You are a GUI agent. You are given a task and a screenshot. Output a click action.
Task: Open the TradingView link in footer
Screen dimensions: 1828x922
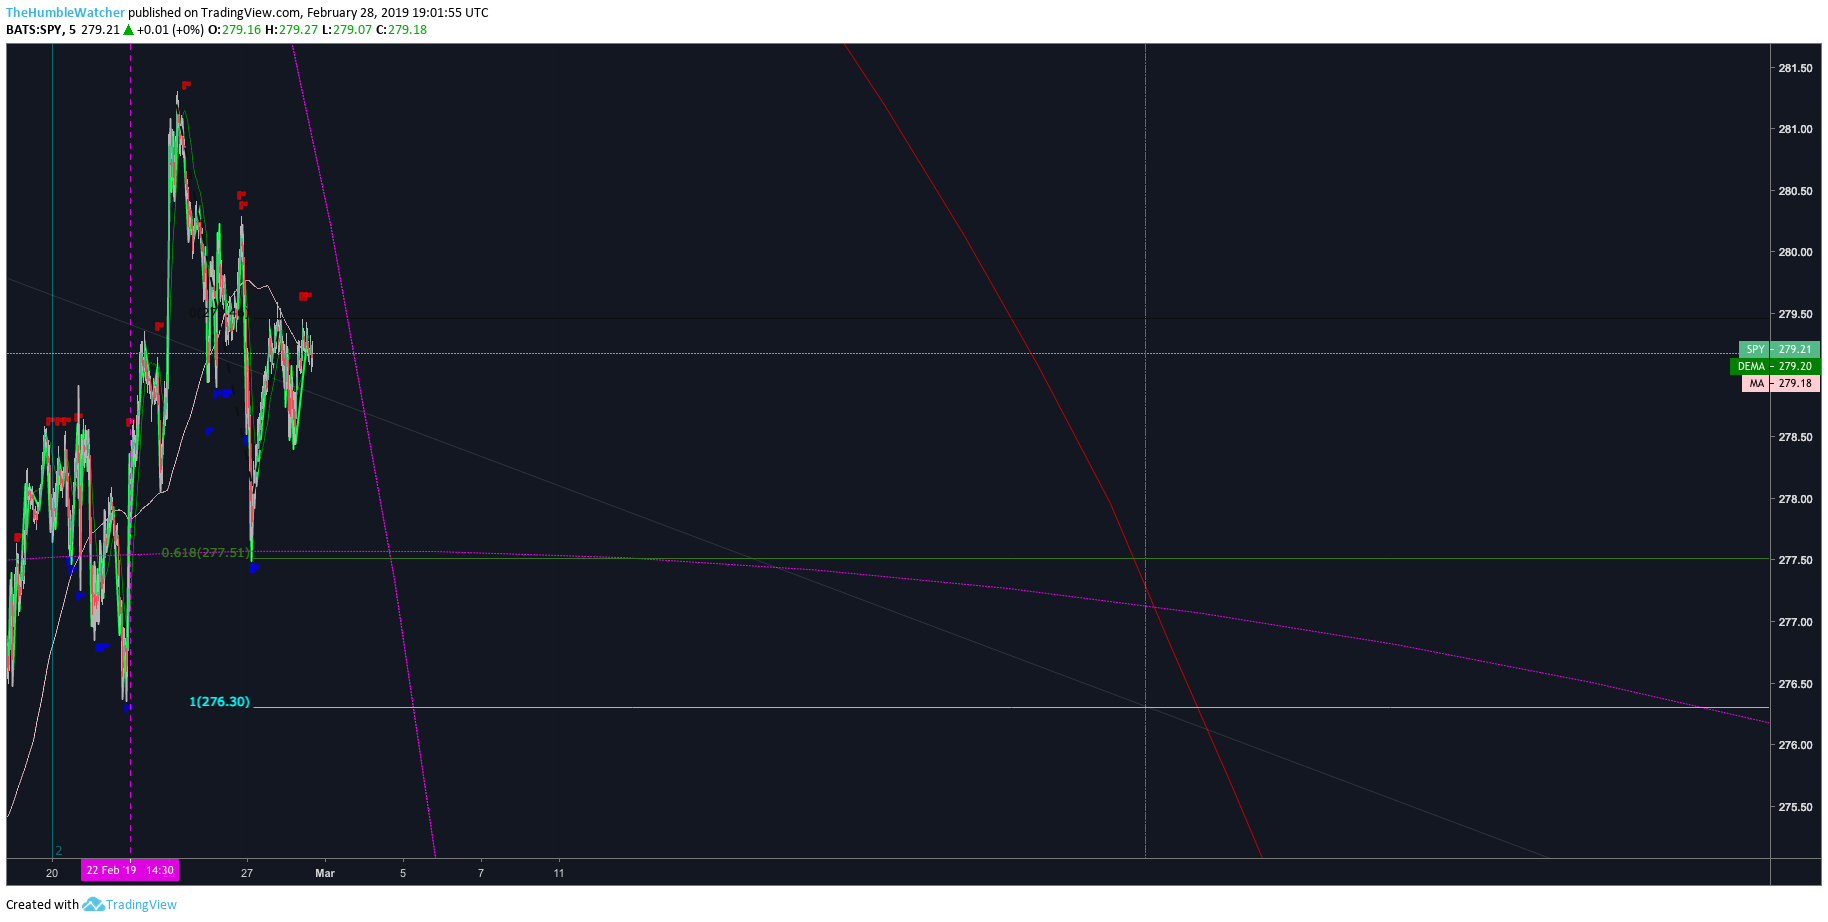tap(141, 905)
